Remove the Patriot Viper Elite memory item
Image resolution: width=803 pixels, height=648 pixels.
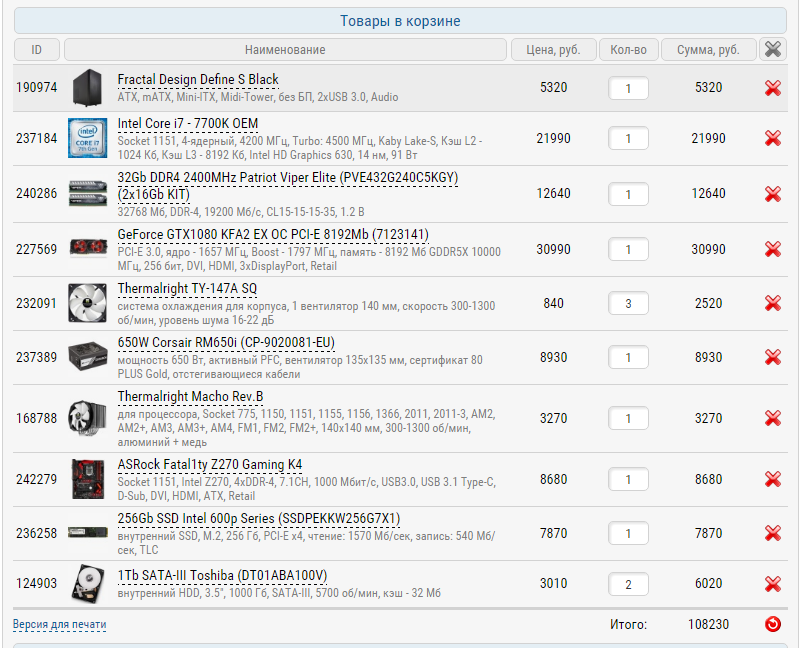coord(772,194)
